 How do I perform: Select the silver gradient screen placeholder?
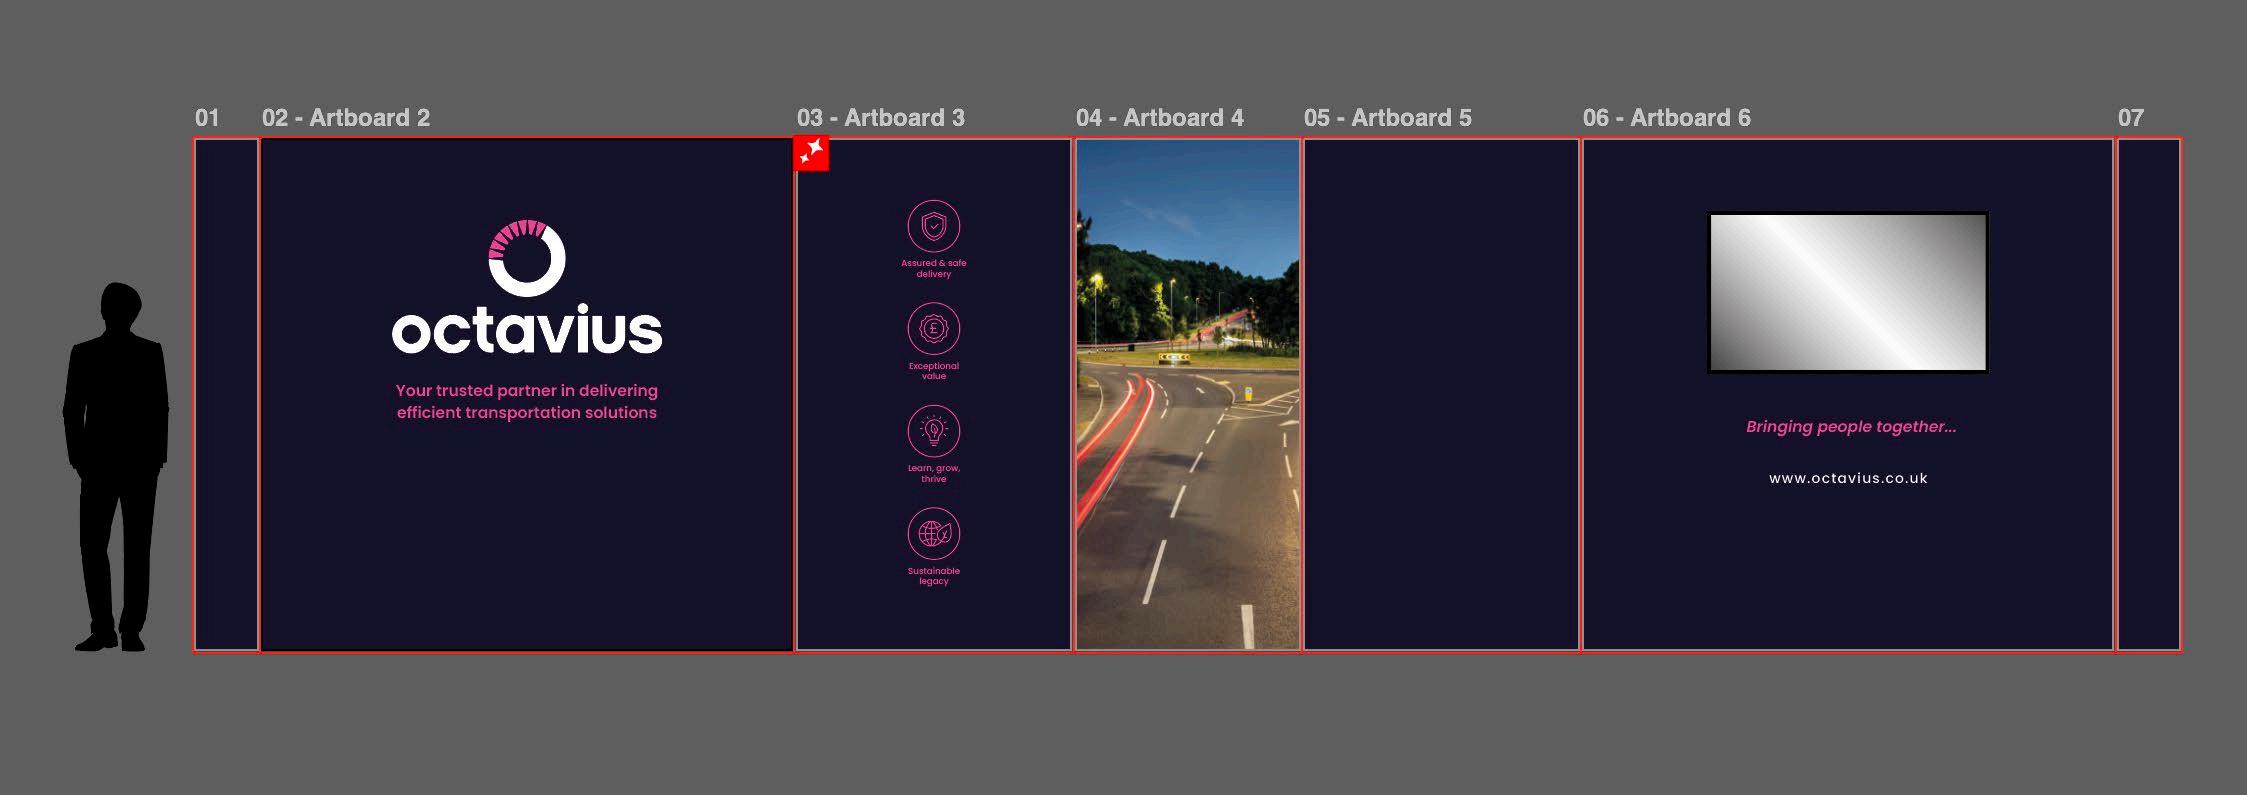pyautogui.click(x=1848, y=292)
